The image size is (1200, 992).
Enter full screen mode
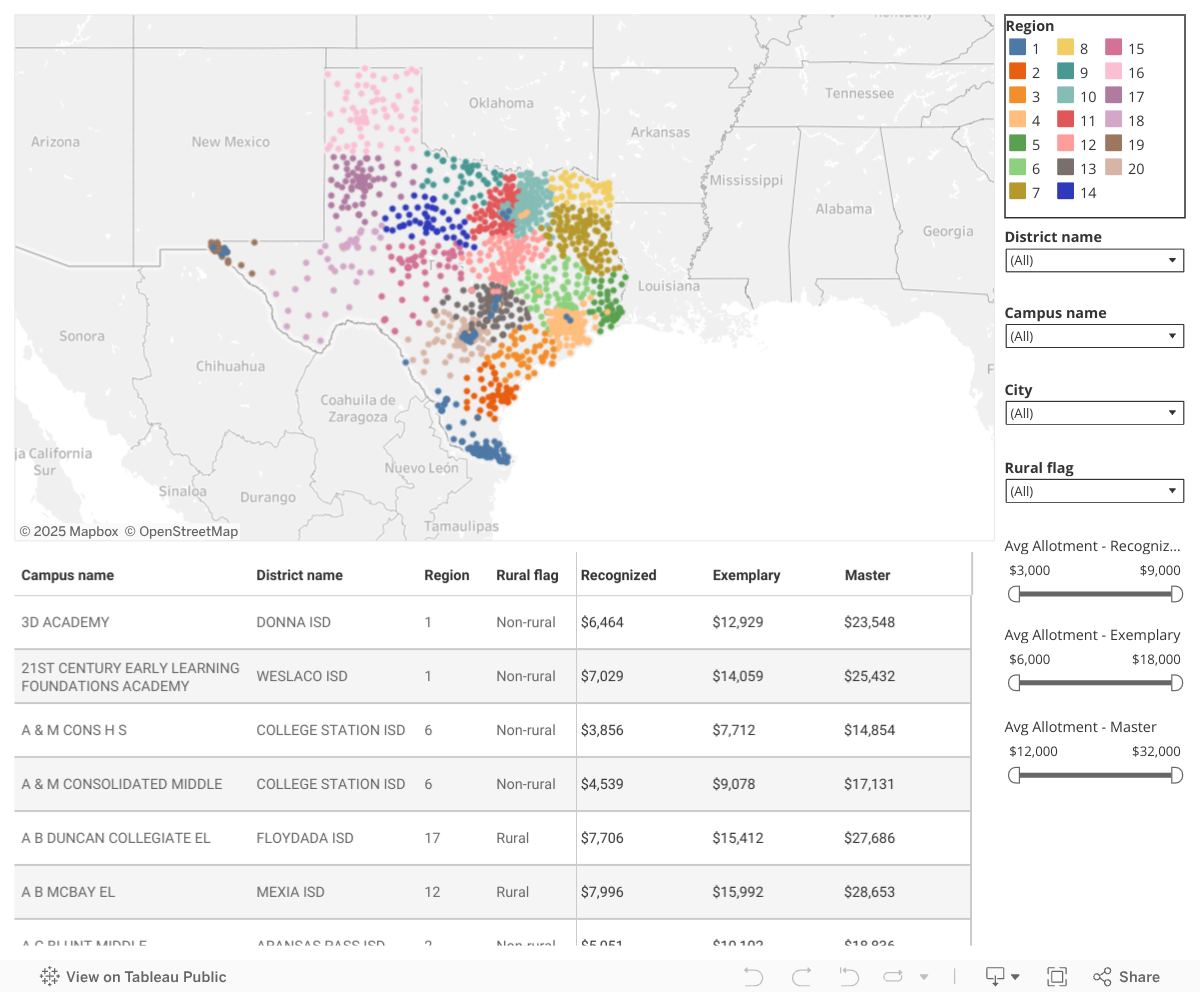1056,977
